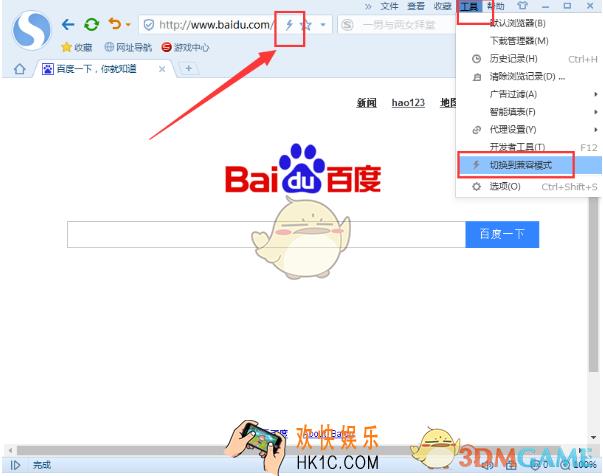Open 选项(O) settings menu item

(529, 187)
